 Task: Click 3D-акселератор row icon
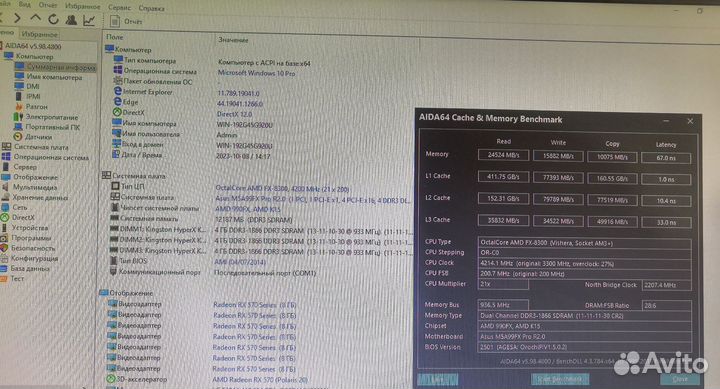[x=111, y=379]
